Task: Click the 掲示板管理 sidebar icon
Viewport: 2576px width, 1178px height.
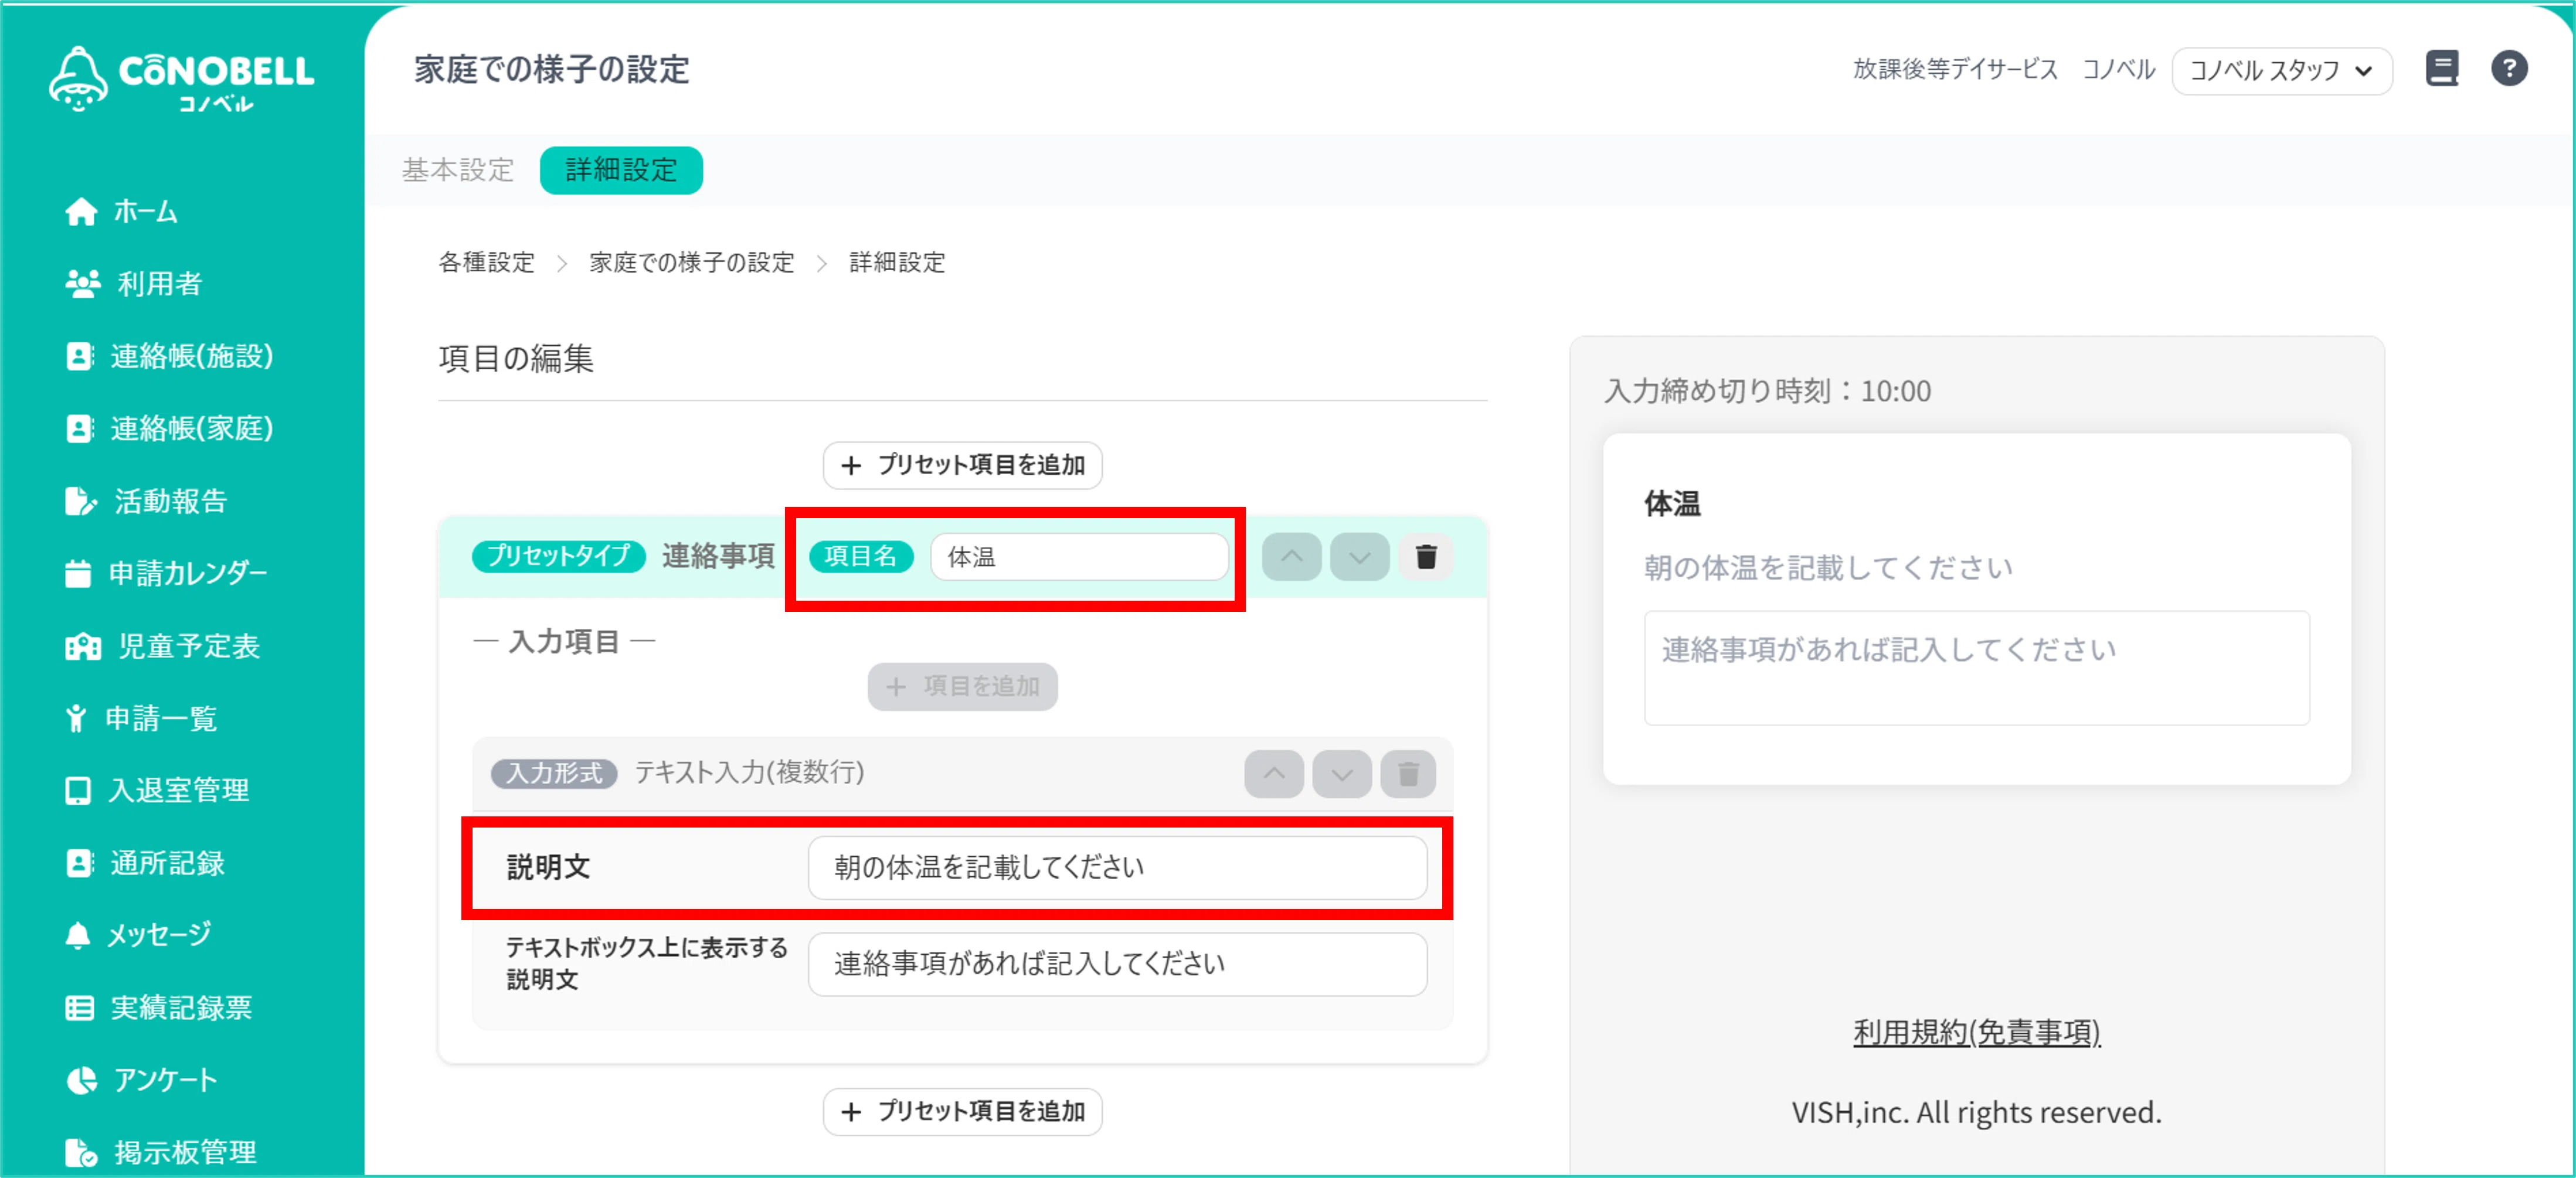Action: point(81,1152)
